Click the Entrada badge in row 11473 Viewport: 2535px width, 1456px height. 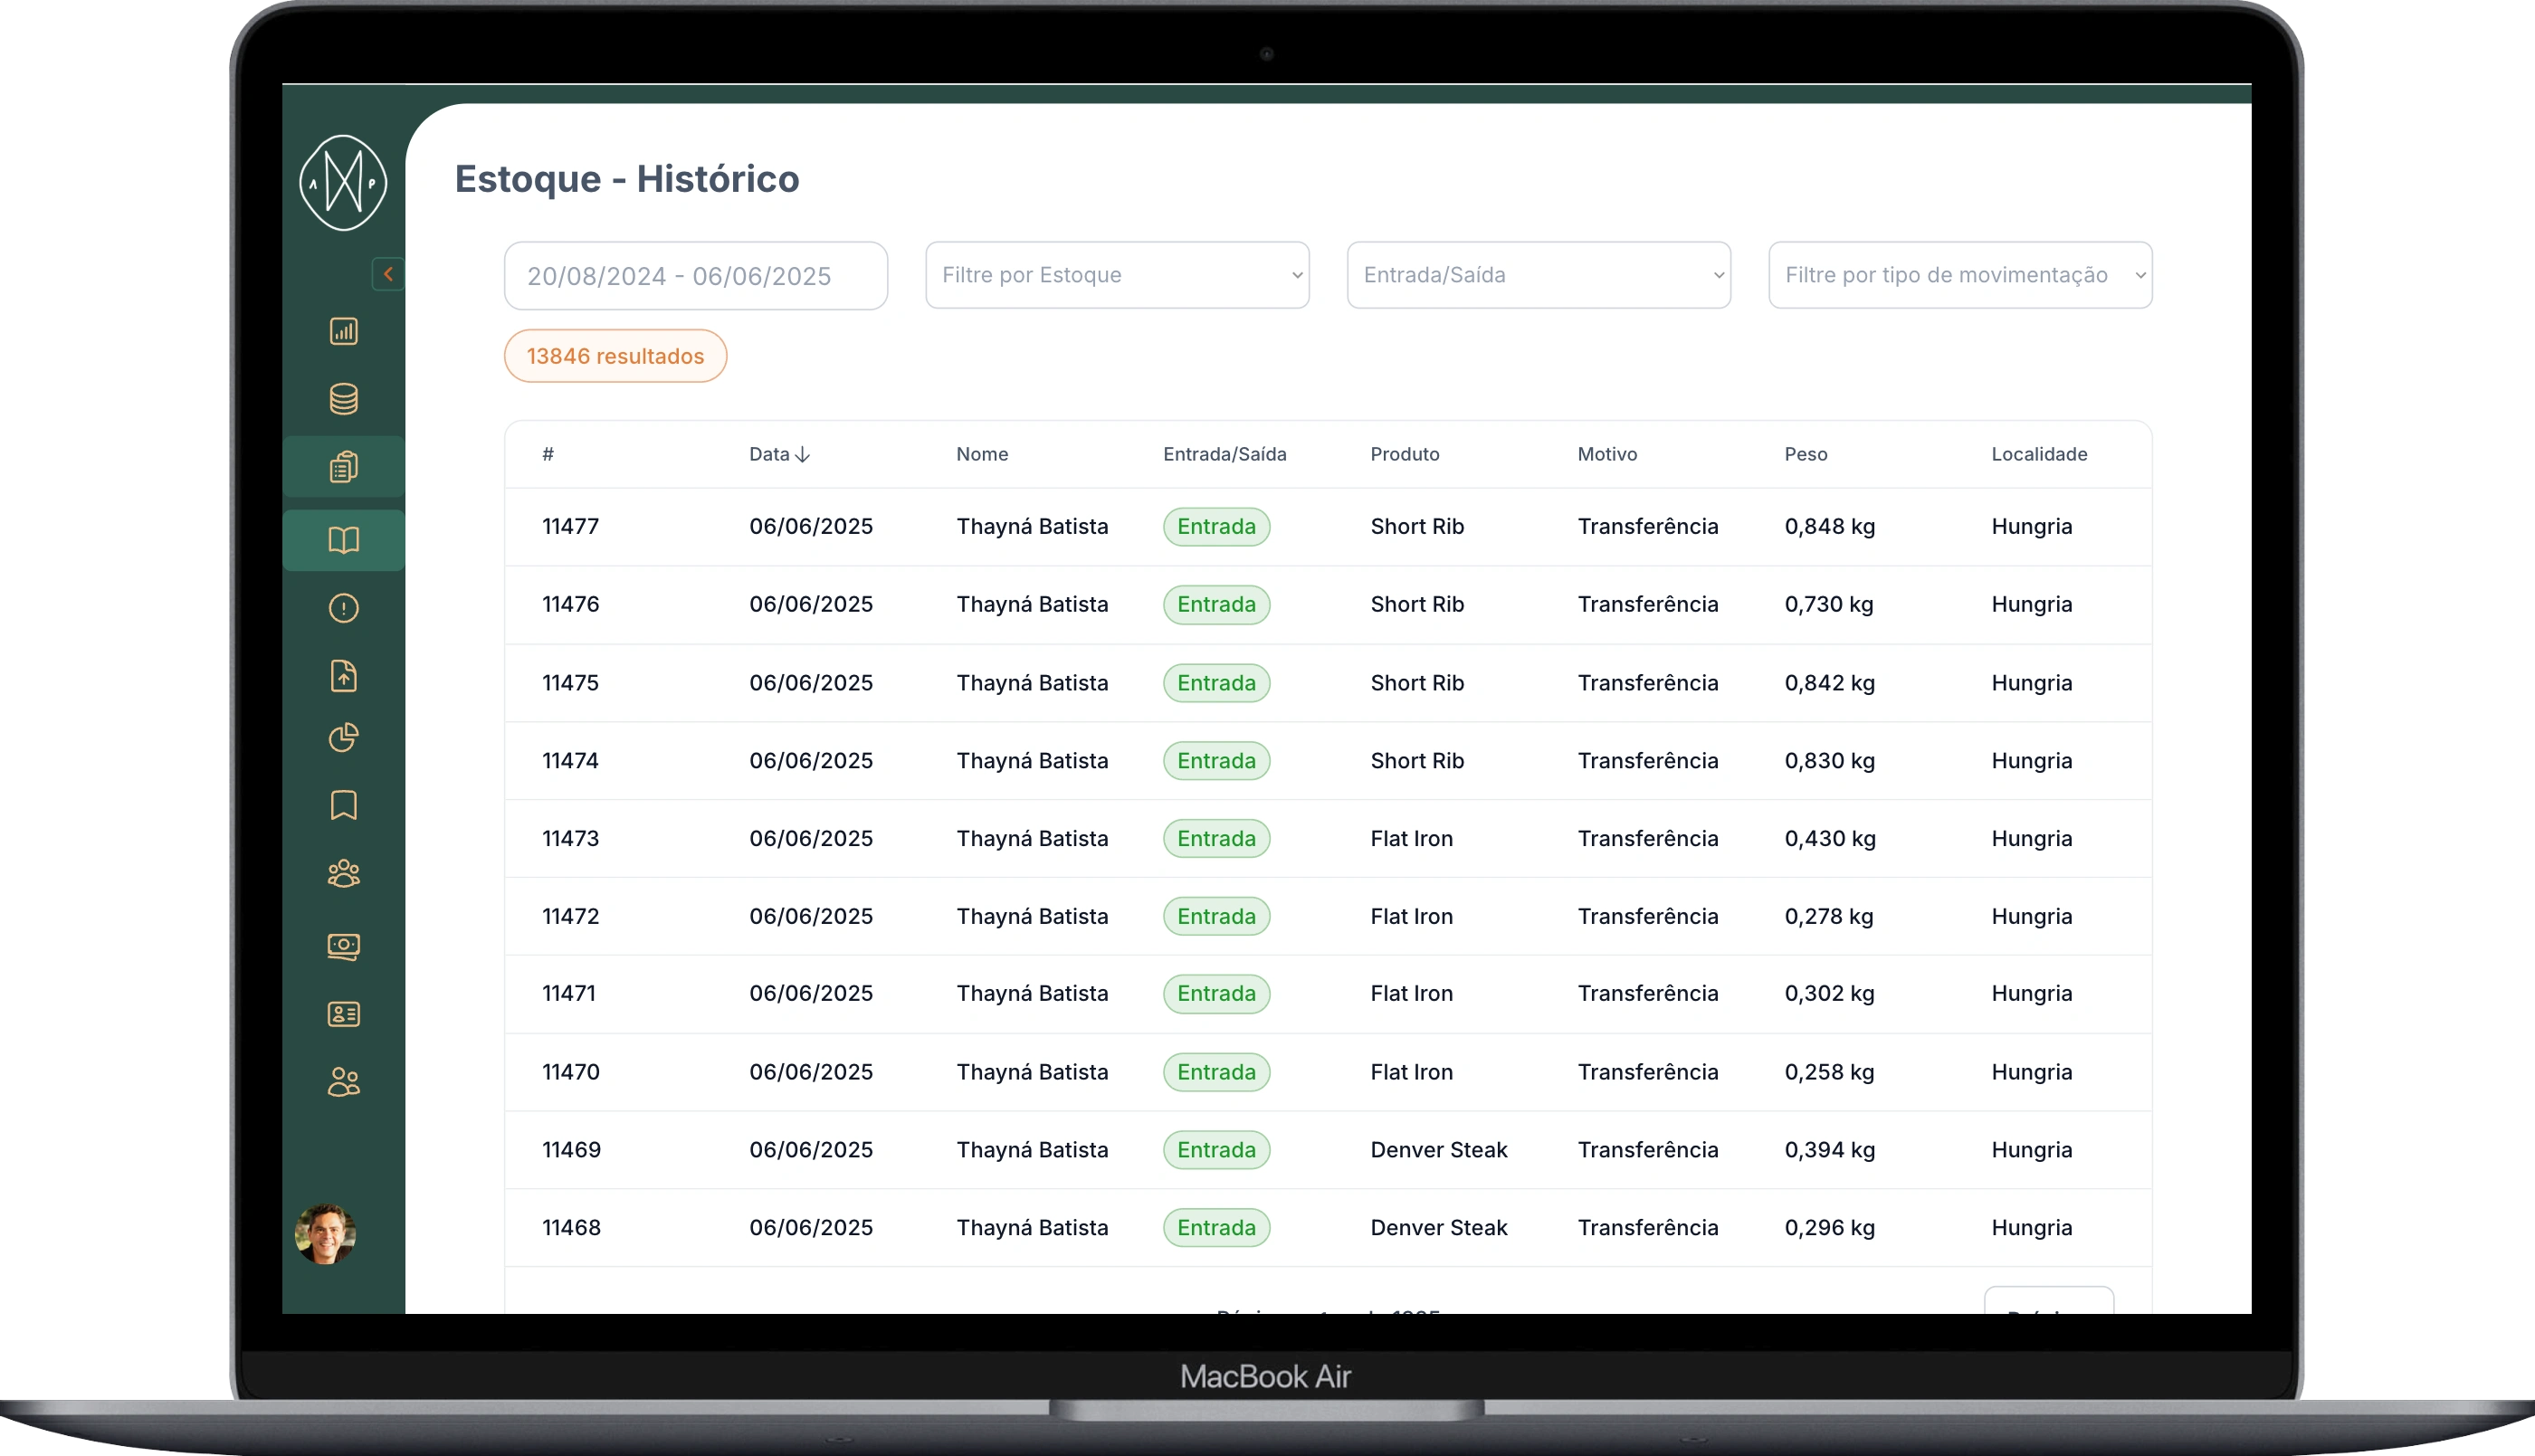point(1216,839)
